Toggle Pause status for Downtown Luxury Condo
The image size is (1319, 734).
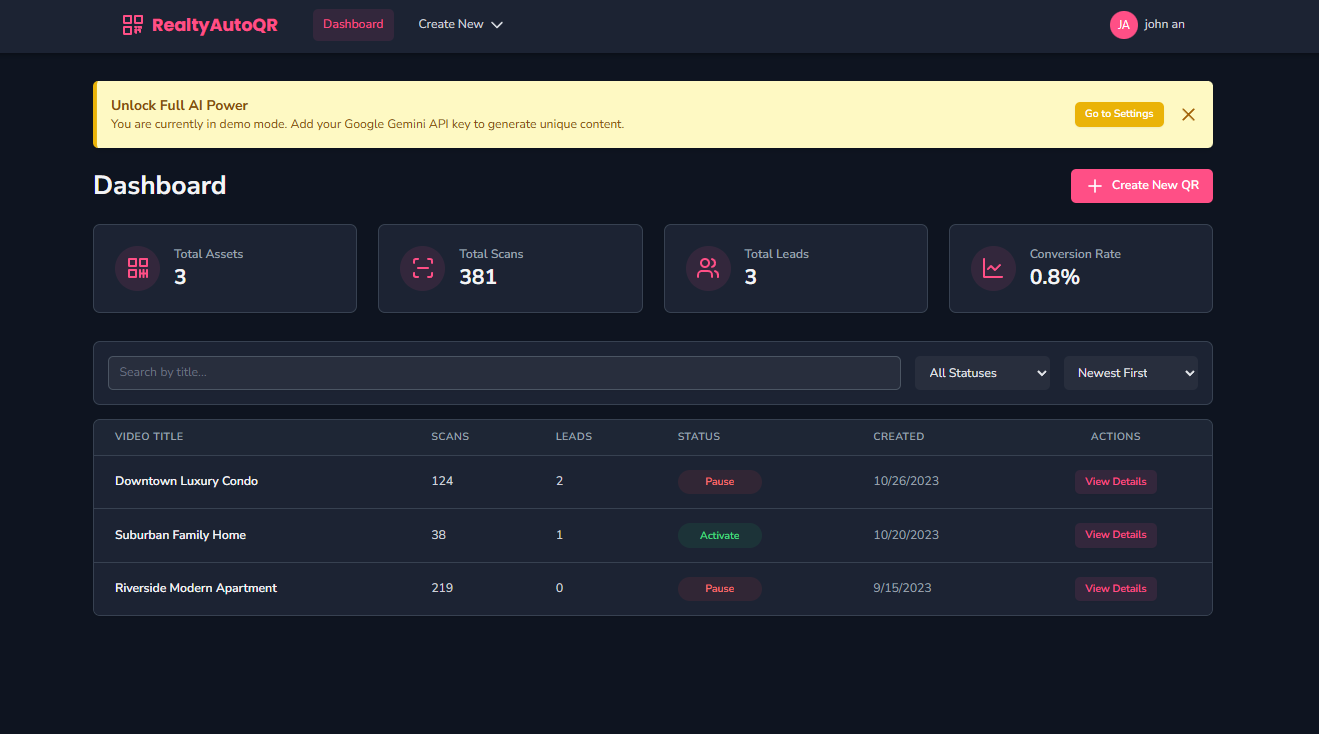pos(720,482)
